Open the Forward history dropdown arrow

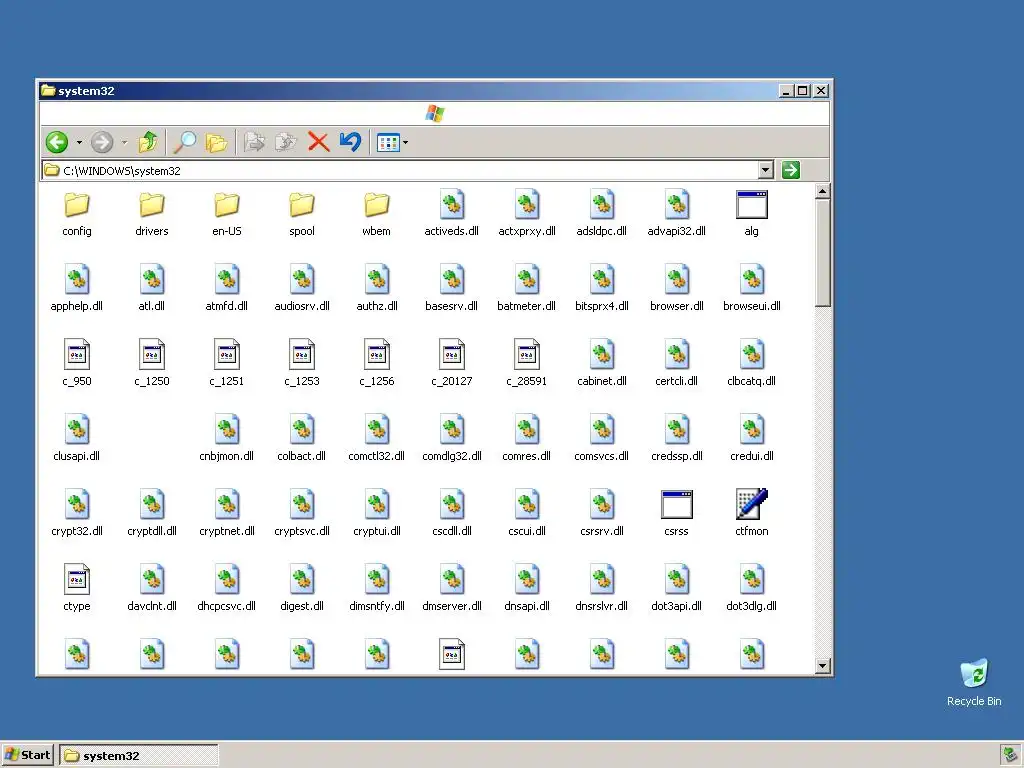[x=124, y=142]
